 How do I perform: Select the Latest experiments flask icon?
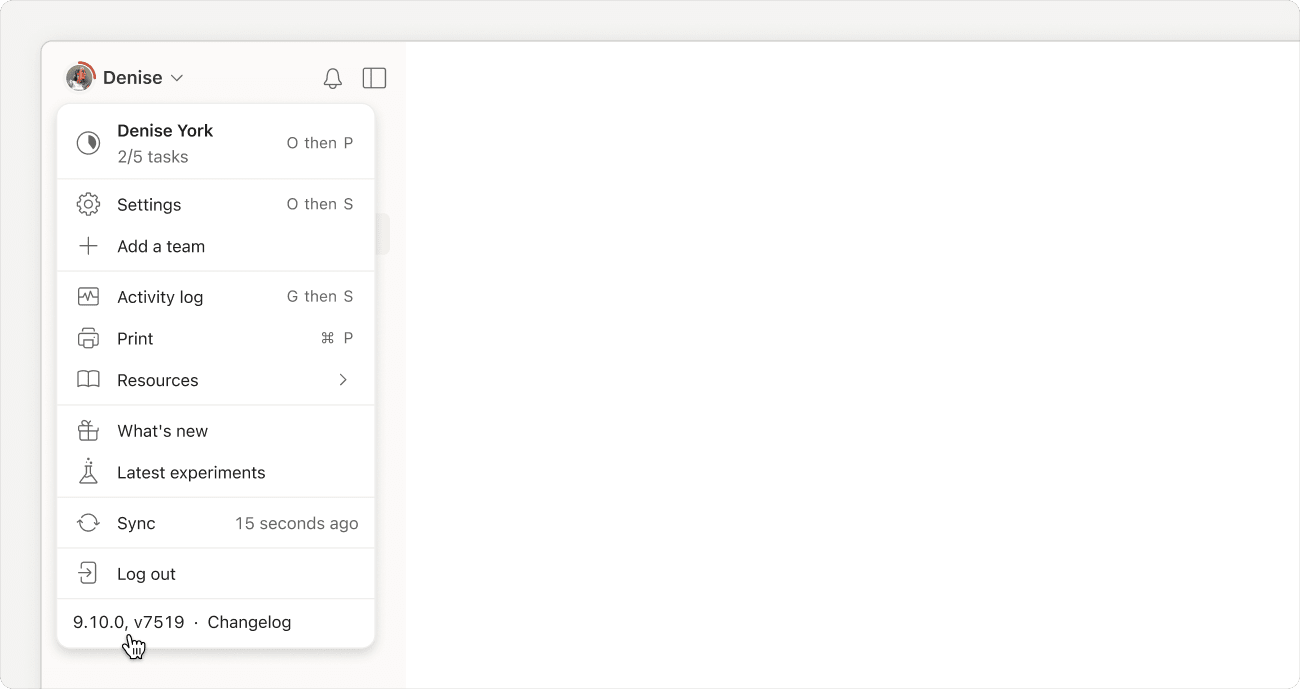(x=88, y=472)
